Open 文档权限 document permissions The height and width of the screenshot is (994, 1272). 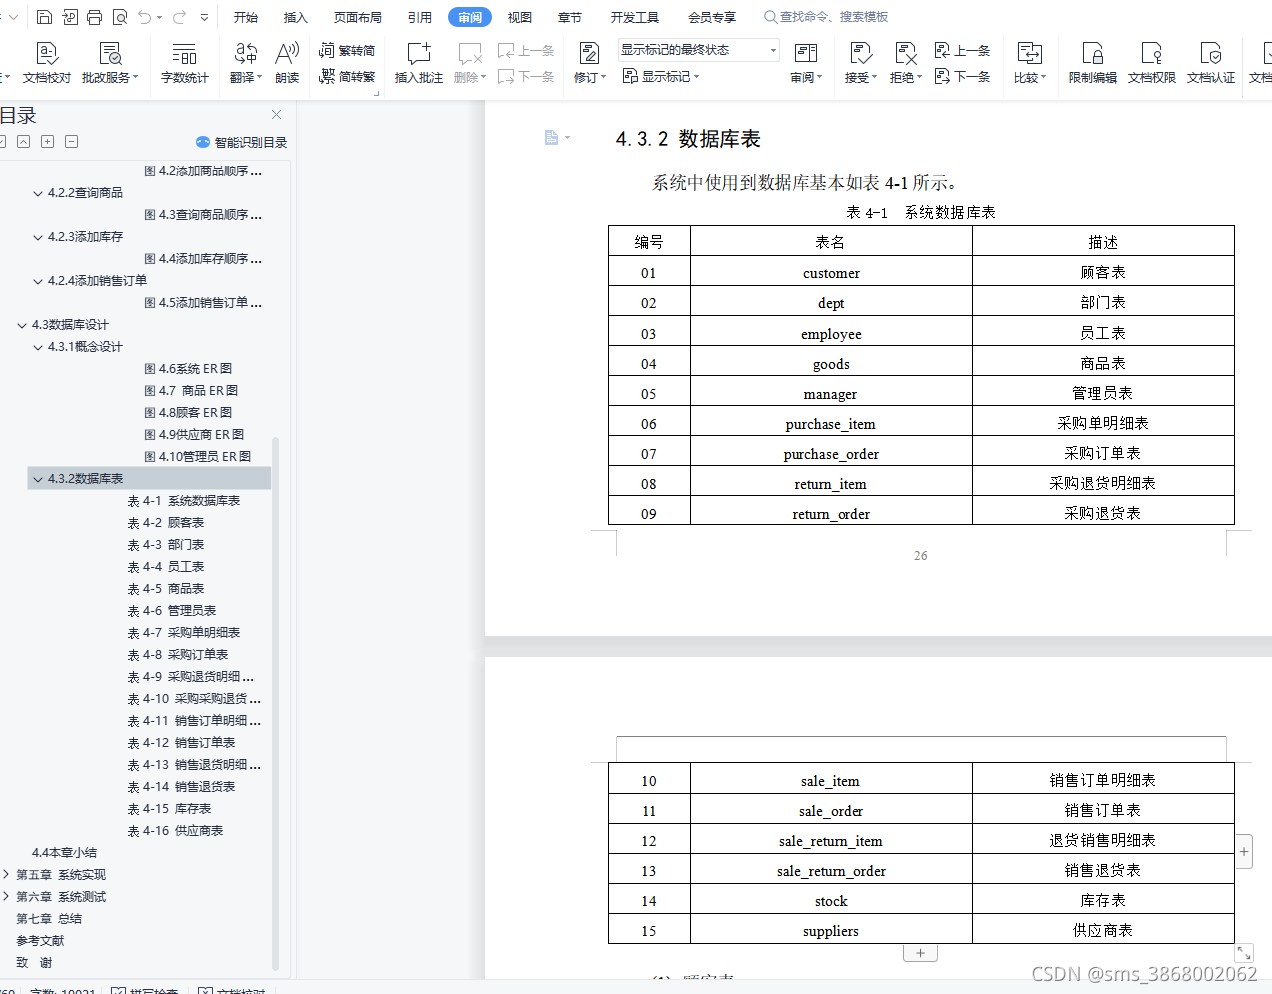[x=1151, y=60]
